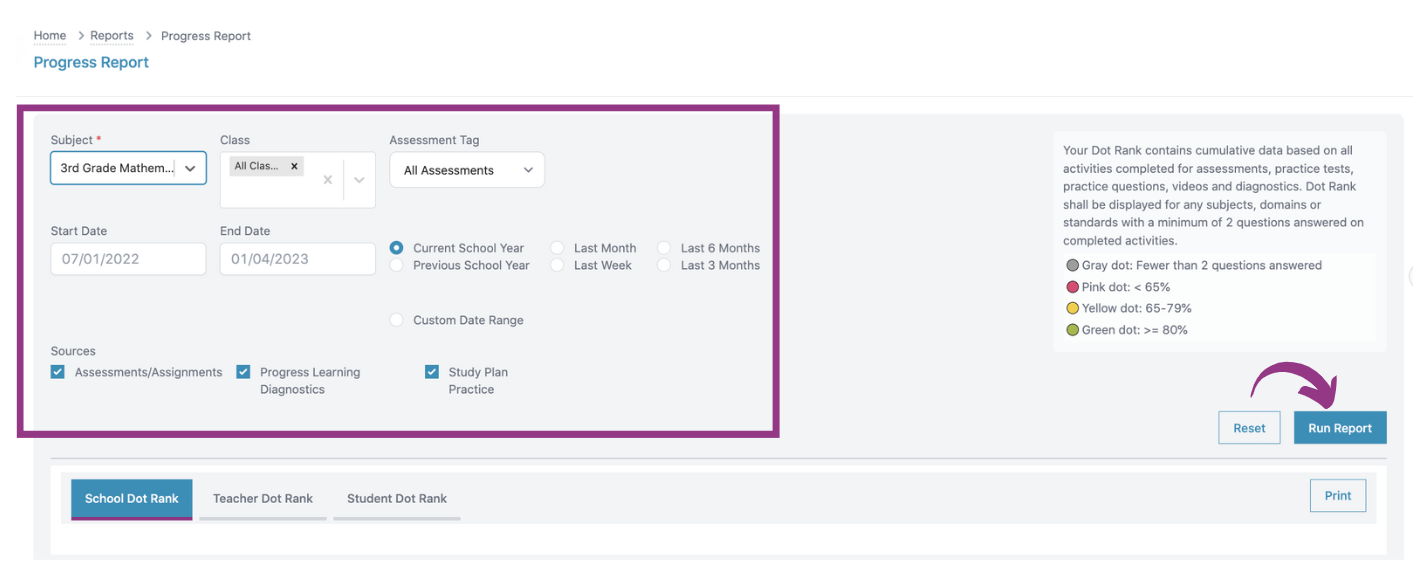The width and height of the screenshot is (1418, 582).
Task: Open the Home breadcrumb link
Action: tap(50, 36)
